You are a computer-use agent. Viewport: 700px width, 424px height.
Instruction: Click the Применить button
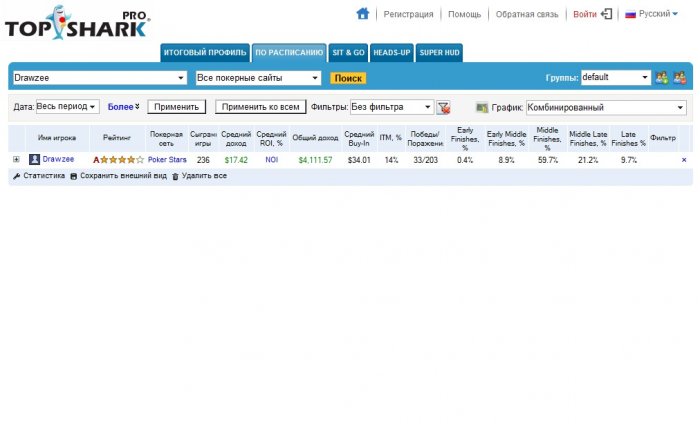tap(176, 107)
